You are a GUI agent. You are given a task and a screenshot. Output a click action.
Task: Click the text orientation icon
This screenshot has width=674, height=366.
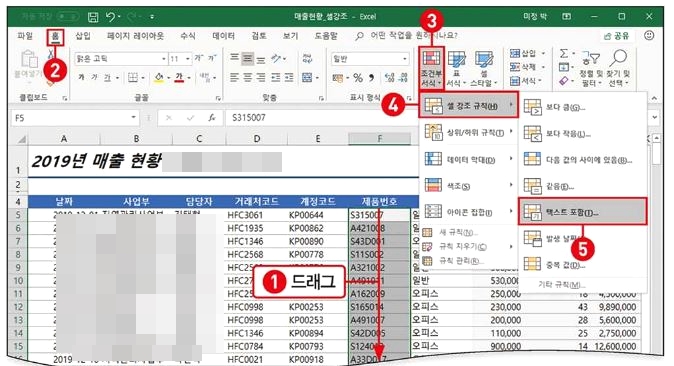tap(276, 58)
